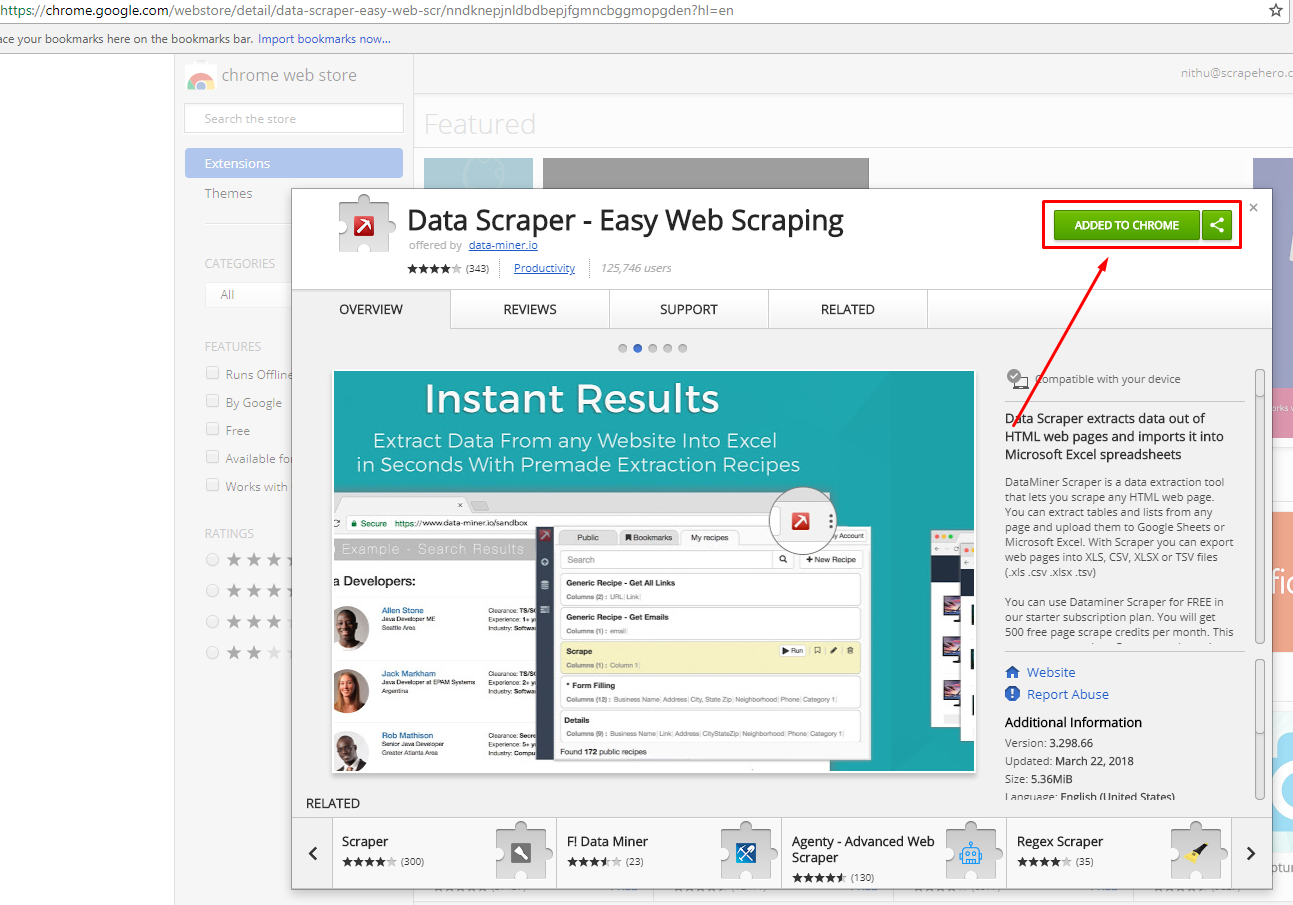Viewport: 1293px width, 905px height.
Task: Click the 125,746 users text
Action: coord(636,268)
